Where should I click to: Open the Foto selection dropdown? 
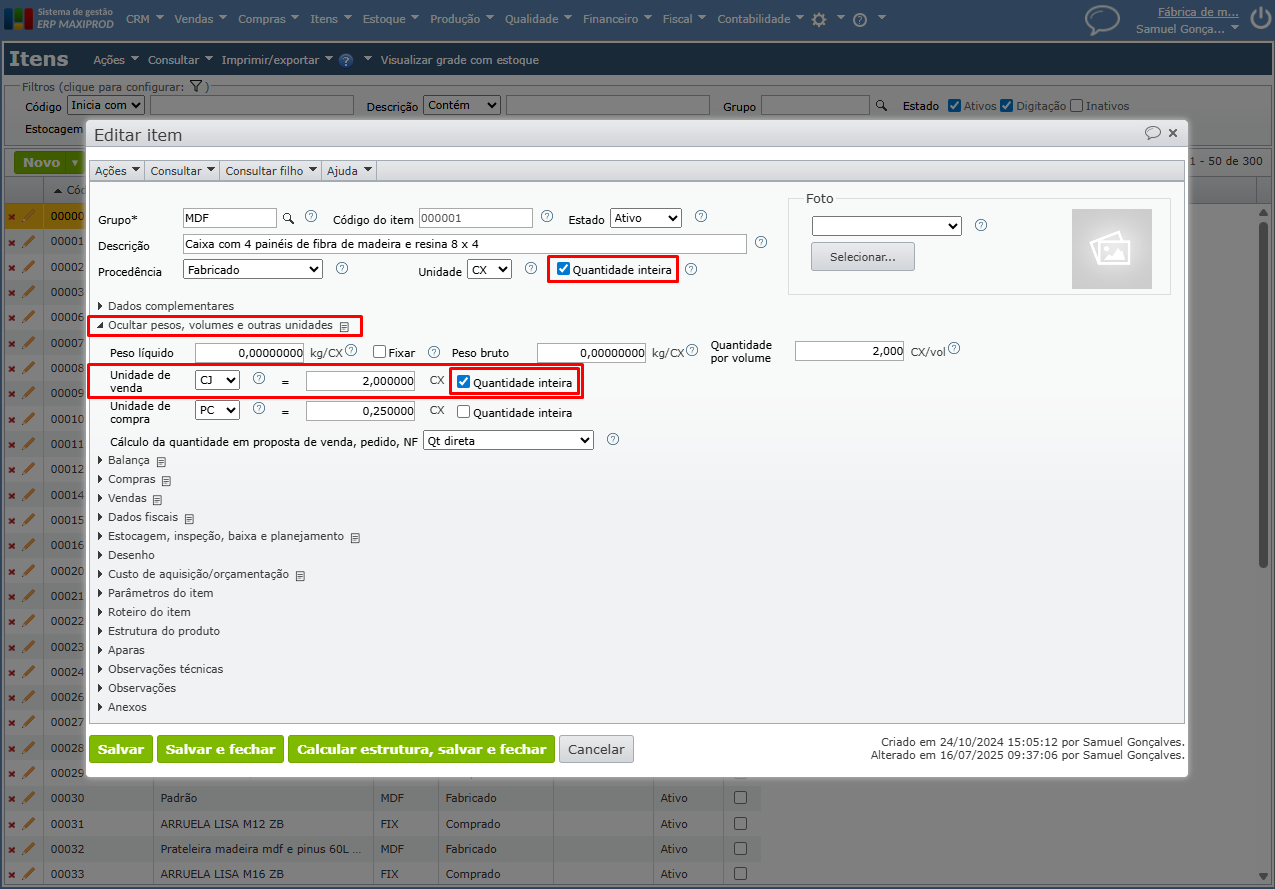(x=886, y=226)
